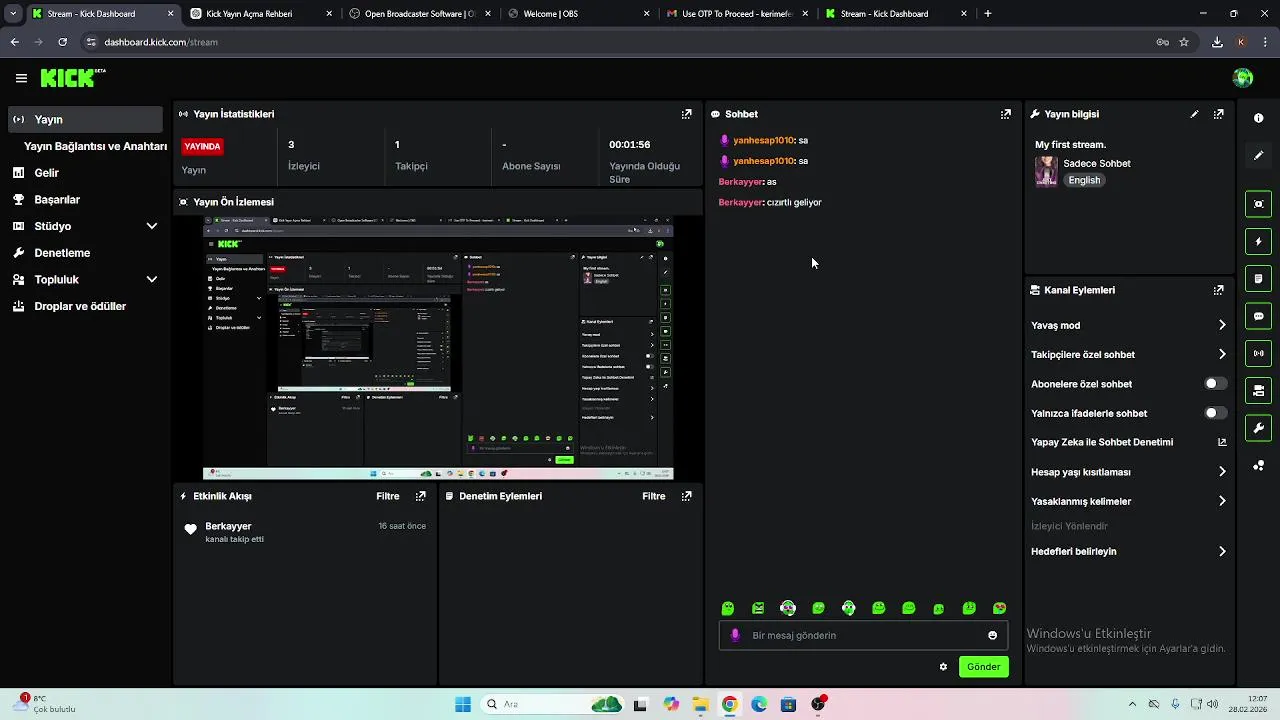Open Yayın Bağlantısı ve Anahtarı page
Viewport: 1280px width, 720px height.
pyautogui.click(x=95, y=146)
